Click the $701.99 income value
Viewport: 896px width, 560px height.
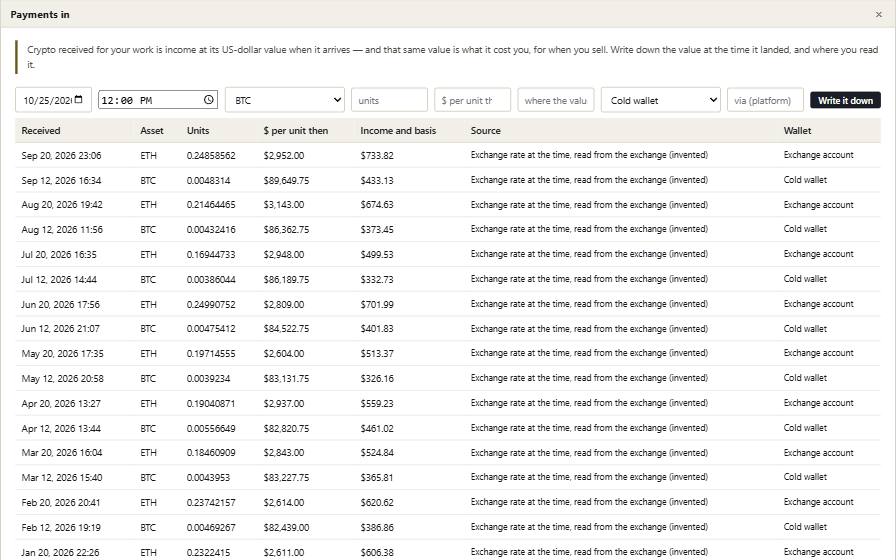click(377, 304)
